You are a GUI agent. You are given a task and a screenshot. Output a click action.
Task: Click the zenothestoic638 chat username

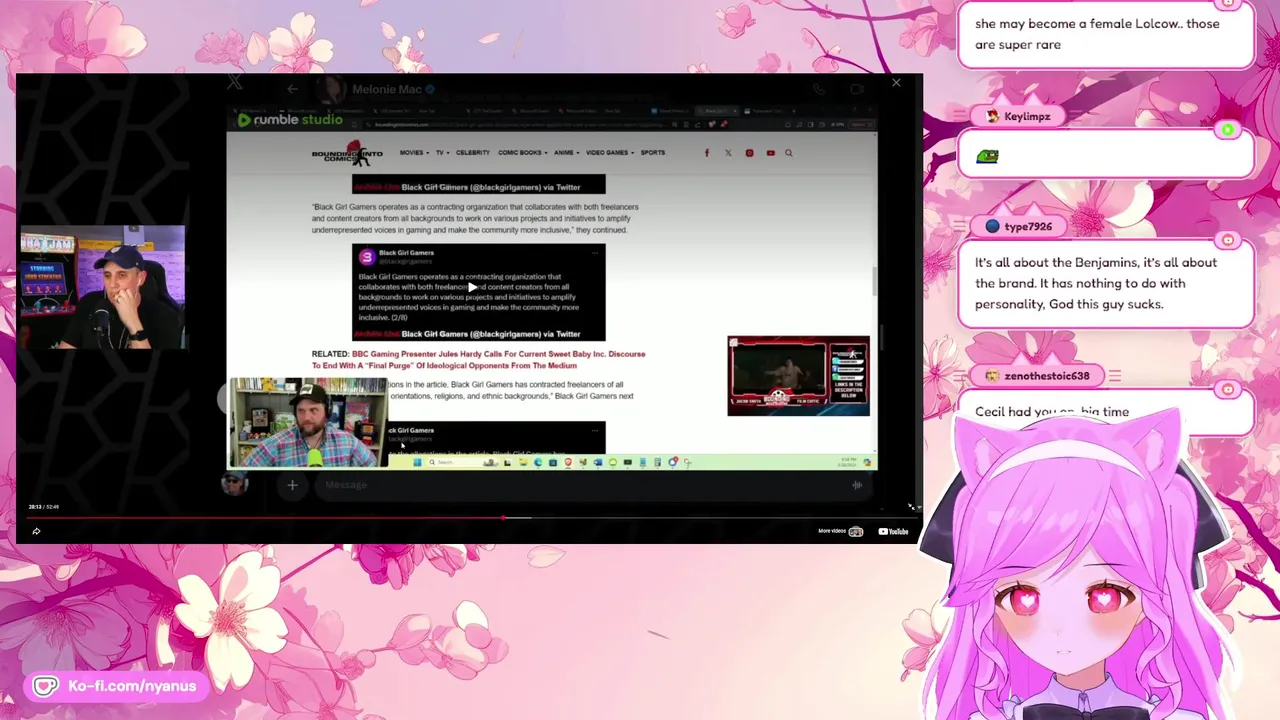(1047, 376)
